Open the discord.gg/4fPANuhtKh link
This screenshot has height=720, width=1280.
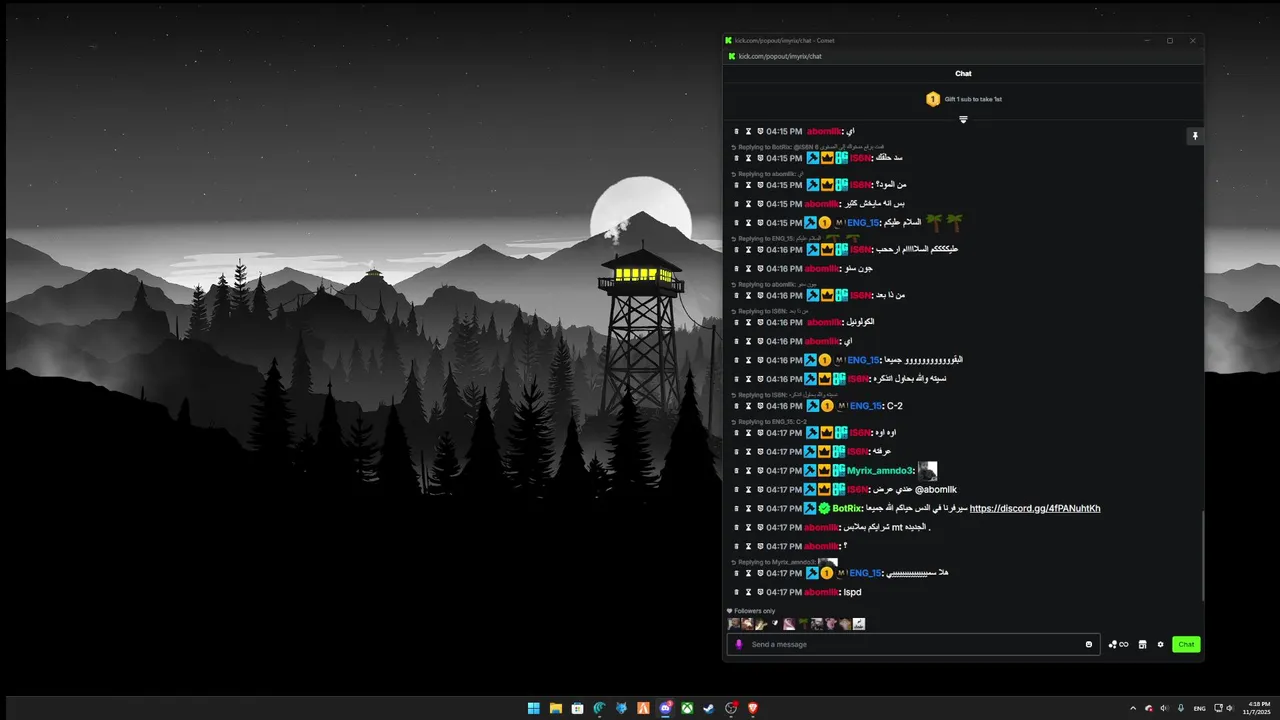(x=1035, y=508)
